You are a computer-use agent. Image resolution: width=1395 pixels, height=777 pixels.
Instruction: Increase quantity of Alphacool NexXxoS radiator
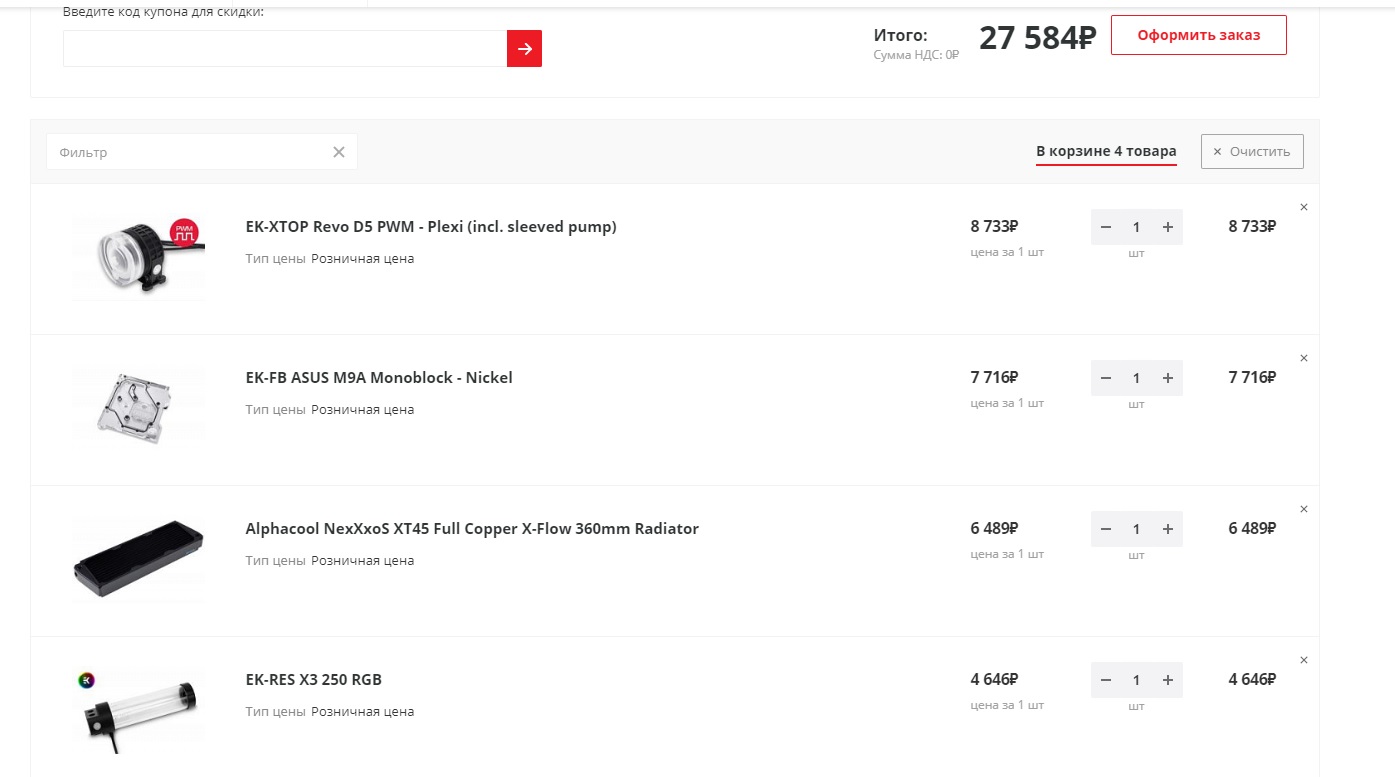[1167, 529]
